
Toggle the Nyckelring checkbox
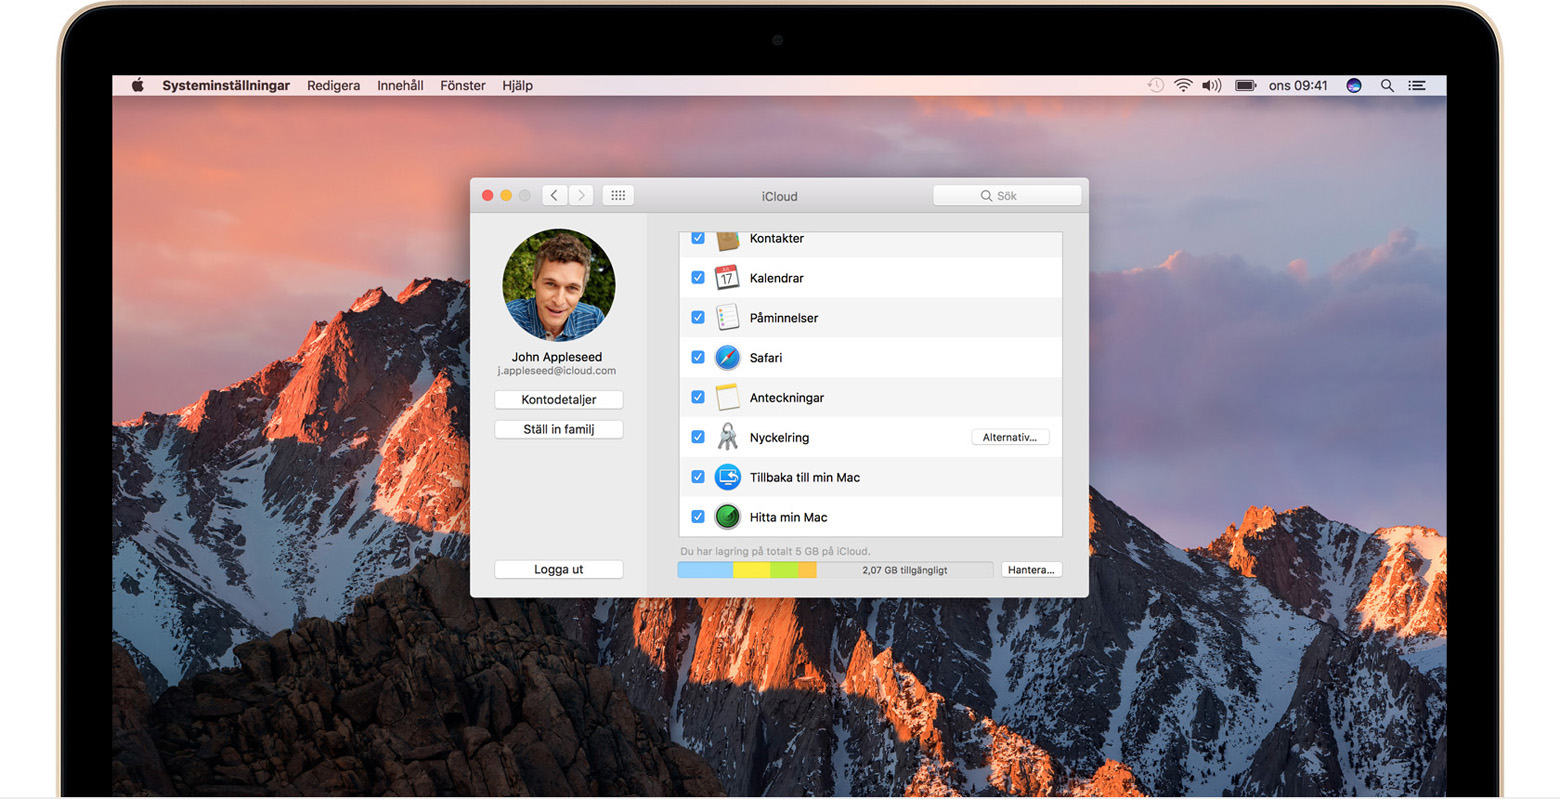[x=698, y=437]
